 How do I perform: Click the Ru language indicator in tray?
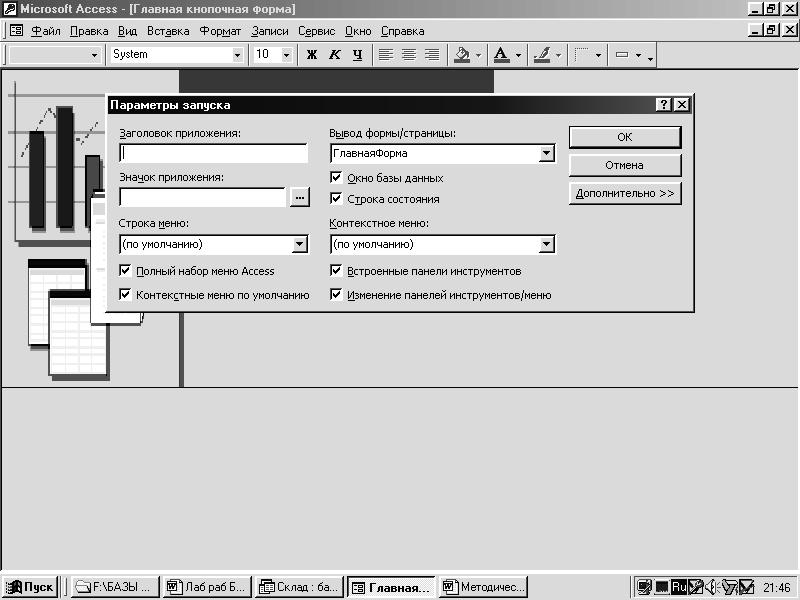coord(678,587)
